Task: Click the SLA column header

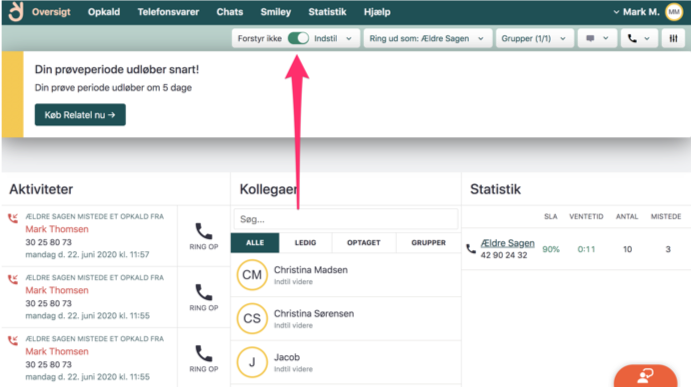Action: coord(550,216)
